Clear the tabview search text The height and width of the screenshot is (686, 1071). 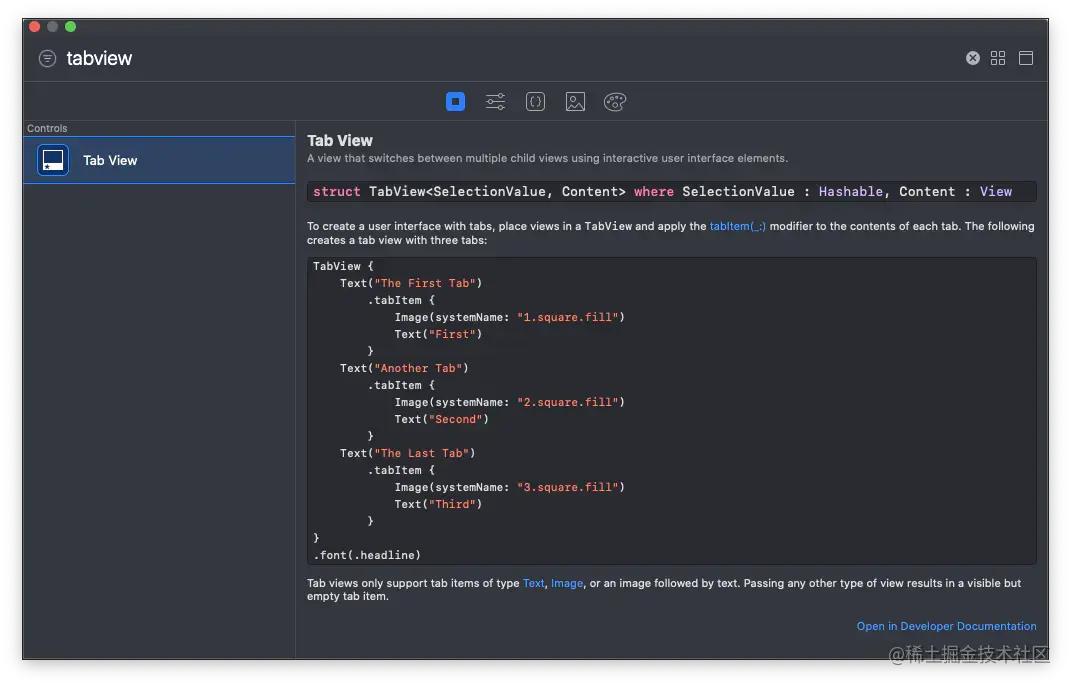pos(973,58)
